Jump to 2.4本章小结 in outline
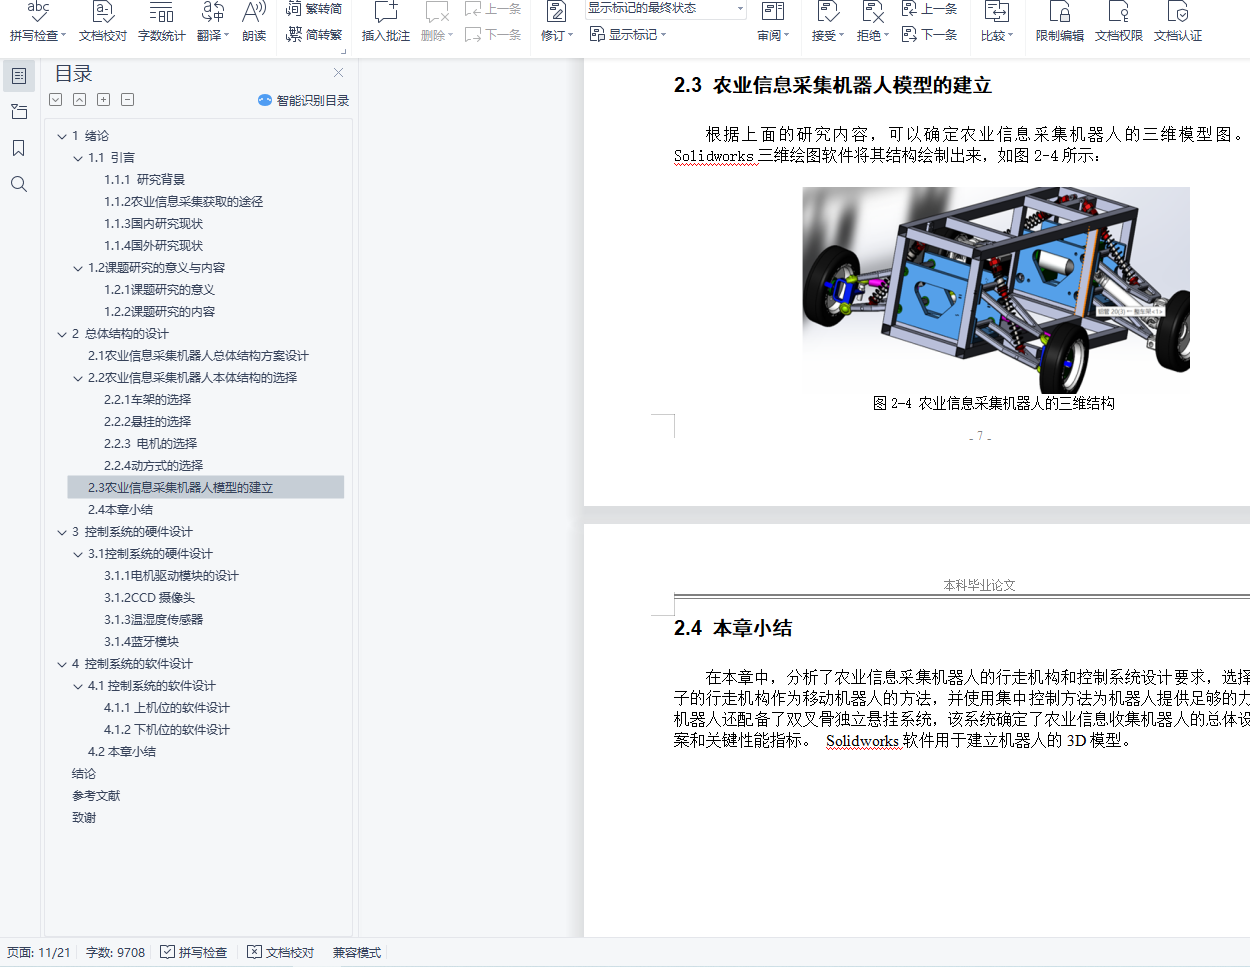The width and height of the screenshot is (1250, 967). tap(121, 510)
